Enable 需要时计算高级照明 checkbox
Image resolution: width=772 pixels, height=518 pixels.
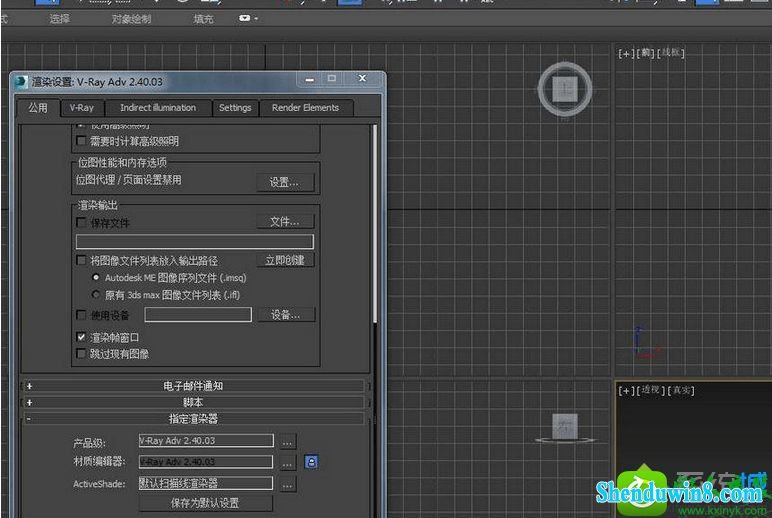coord(82,141)
